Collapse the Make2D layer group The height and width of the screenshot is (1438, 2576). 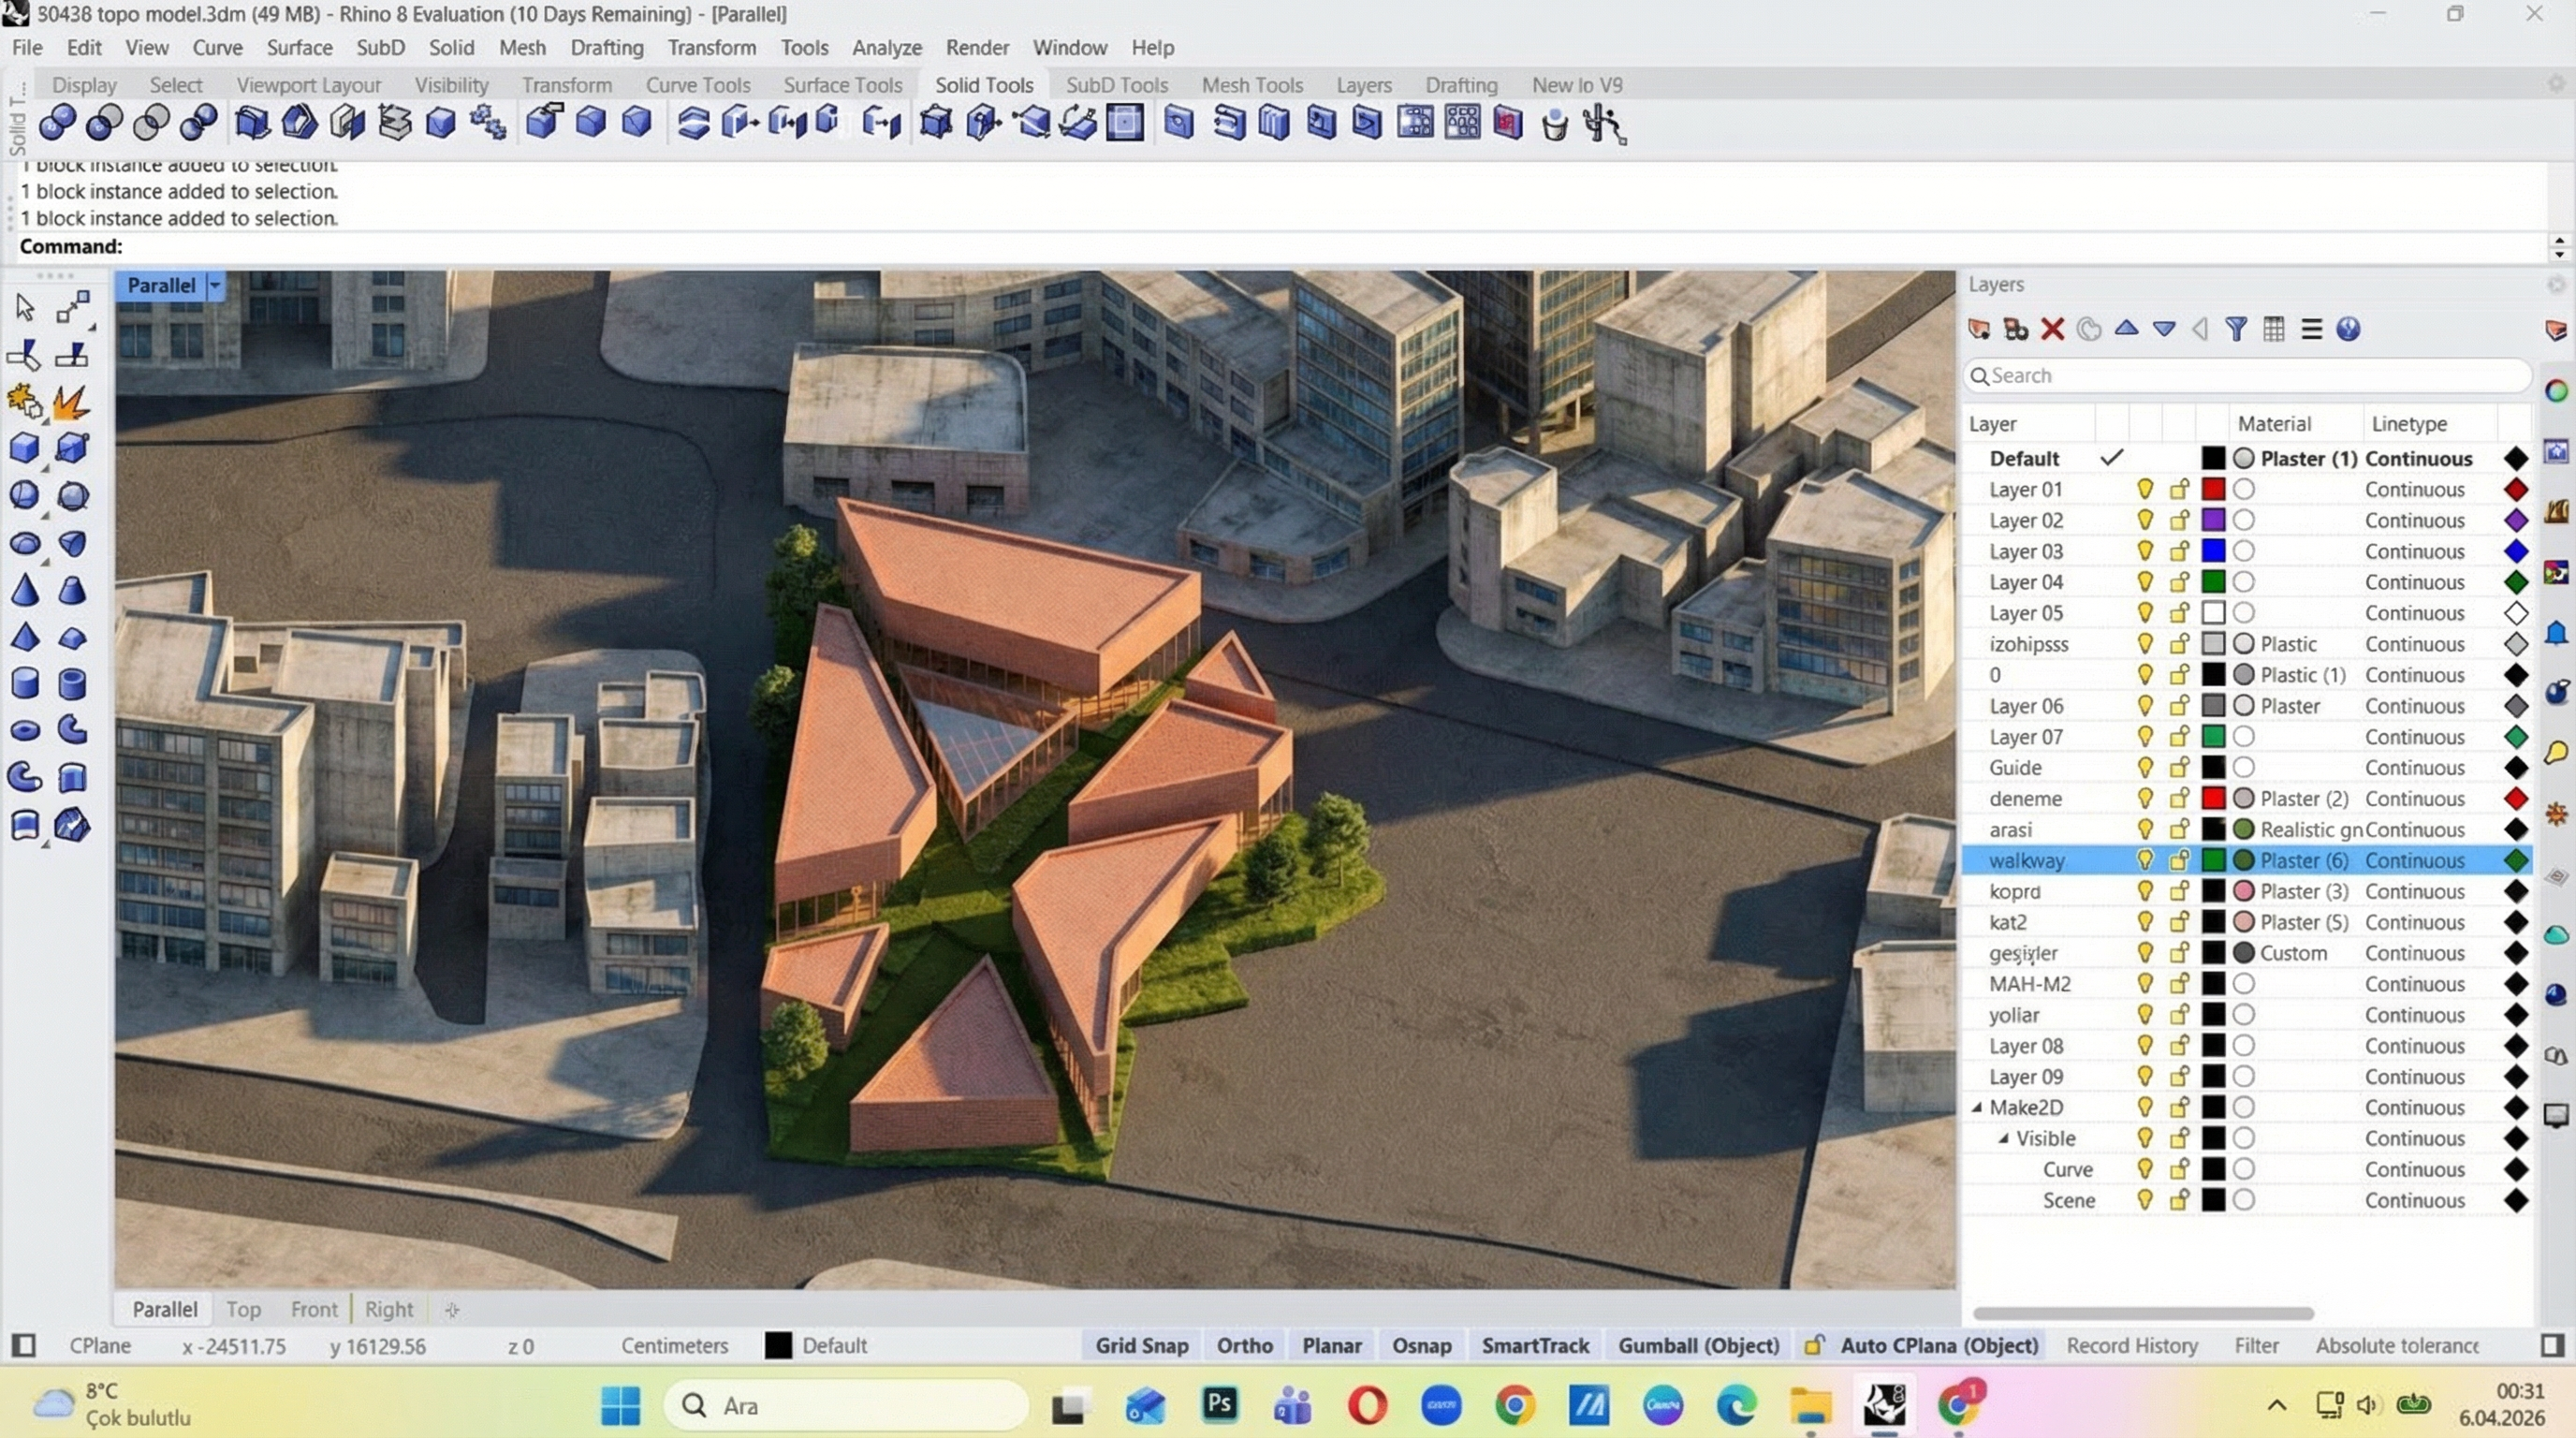click(1977, 1107)
